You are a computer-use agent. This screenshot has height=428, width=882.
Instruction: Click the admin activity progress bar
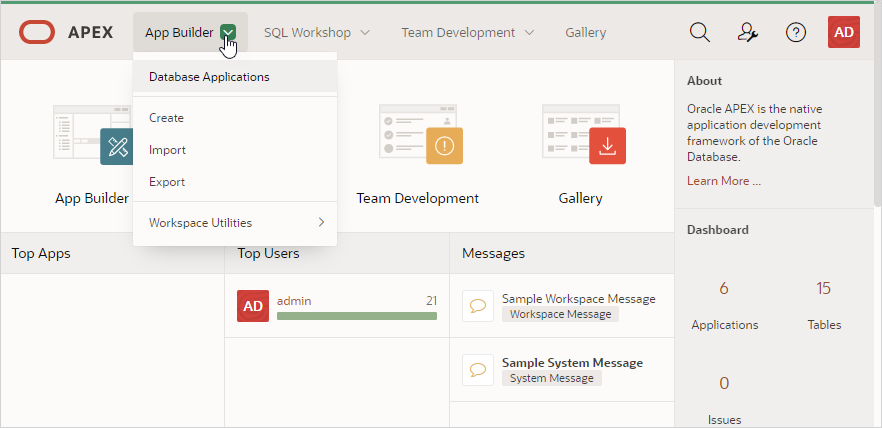(357, 316)
